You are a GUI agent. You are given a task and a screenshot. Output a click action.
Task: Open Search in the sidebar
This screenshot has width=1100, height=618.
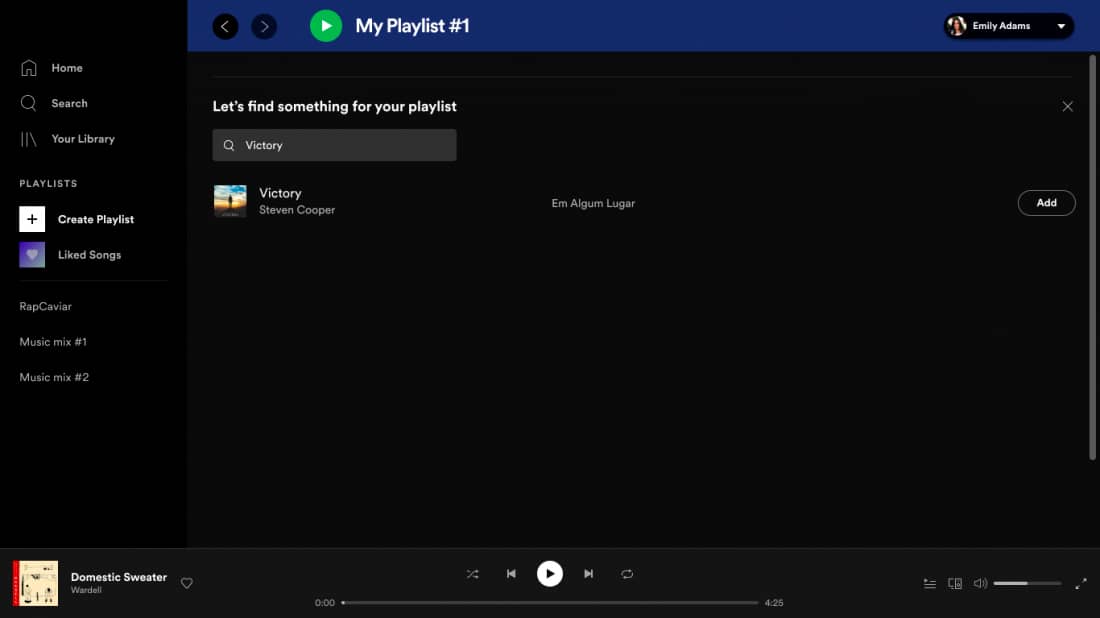click(69, 103)
